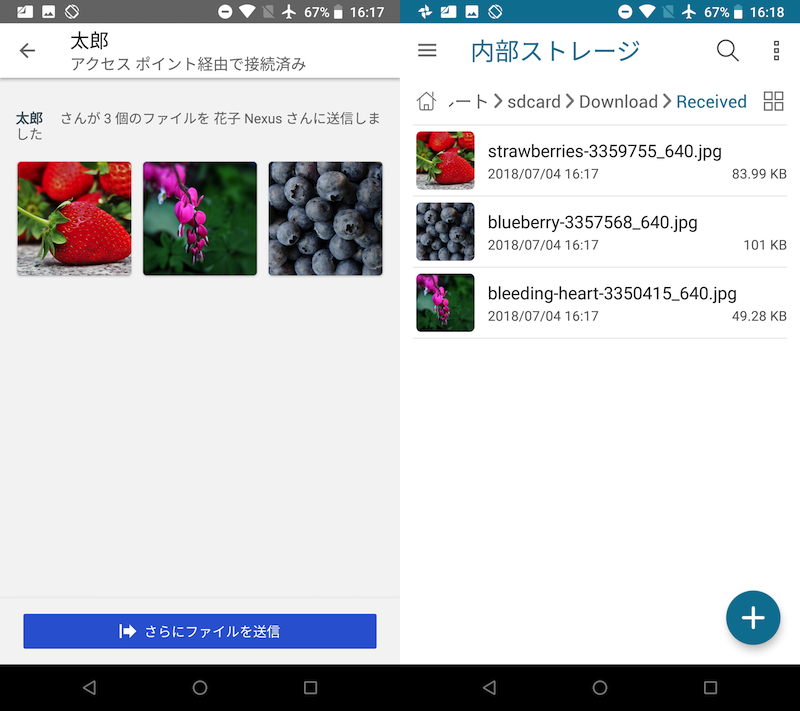
Task: Open the blueberry thumbnail in sent files
Action: click(x=326, y=218)
